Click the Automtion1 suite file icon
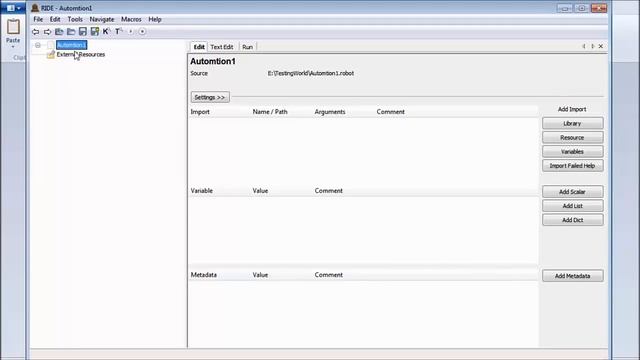Screen dimensions: 640x360 51,45
